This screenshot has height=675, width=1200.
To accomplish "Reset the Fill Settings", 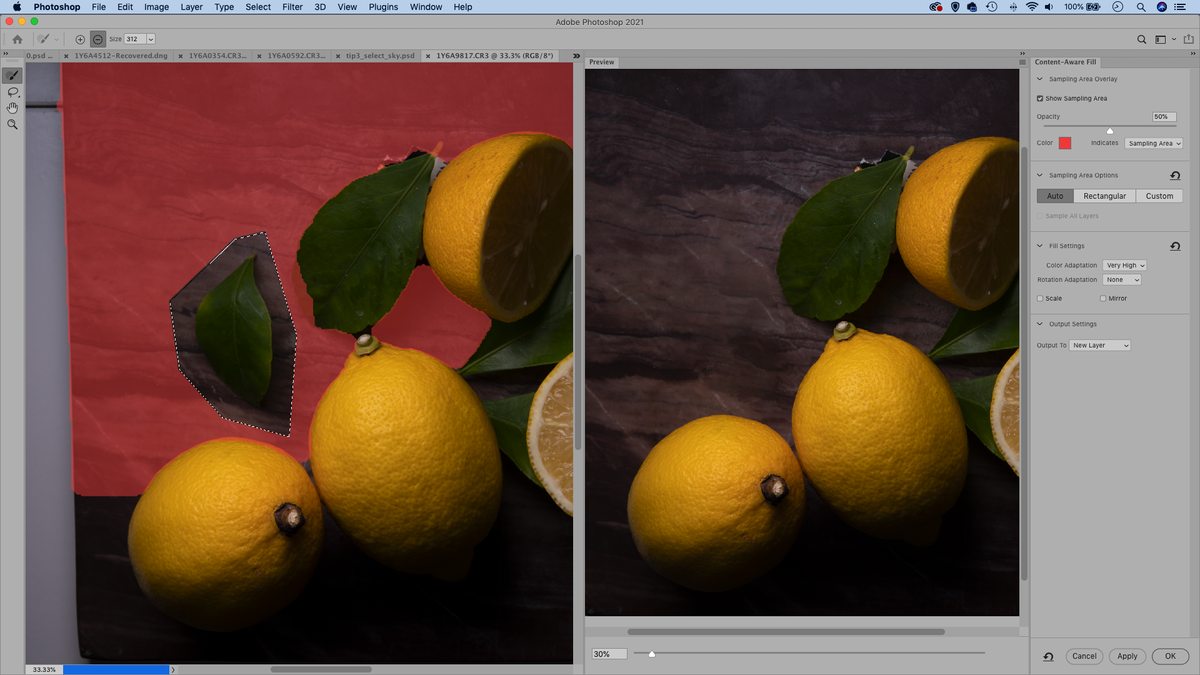I will 1175,246.
